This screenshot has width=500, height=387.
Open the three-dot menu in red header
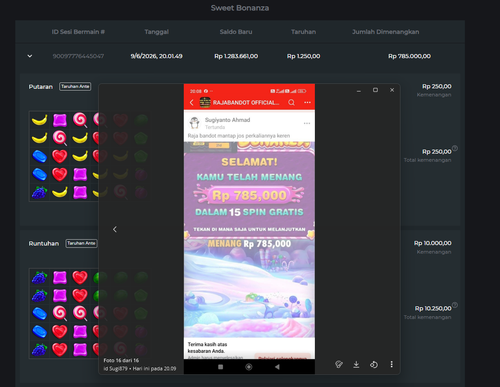[307, 102]
